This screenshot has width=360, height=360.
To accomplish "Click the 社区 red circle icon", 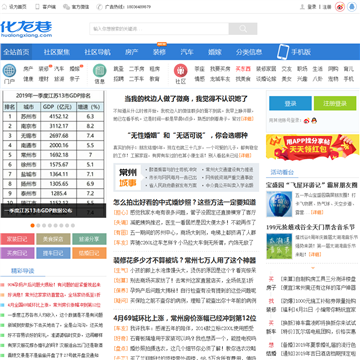I will coord(180,71).
